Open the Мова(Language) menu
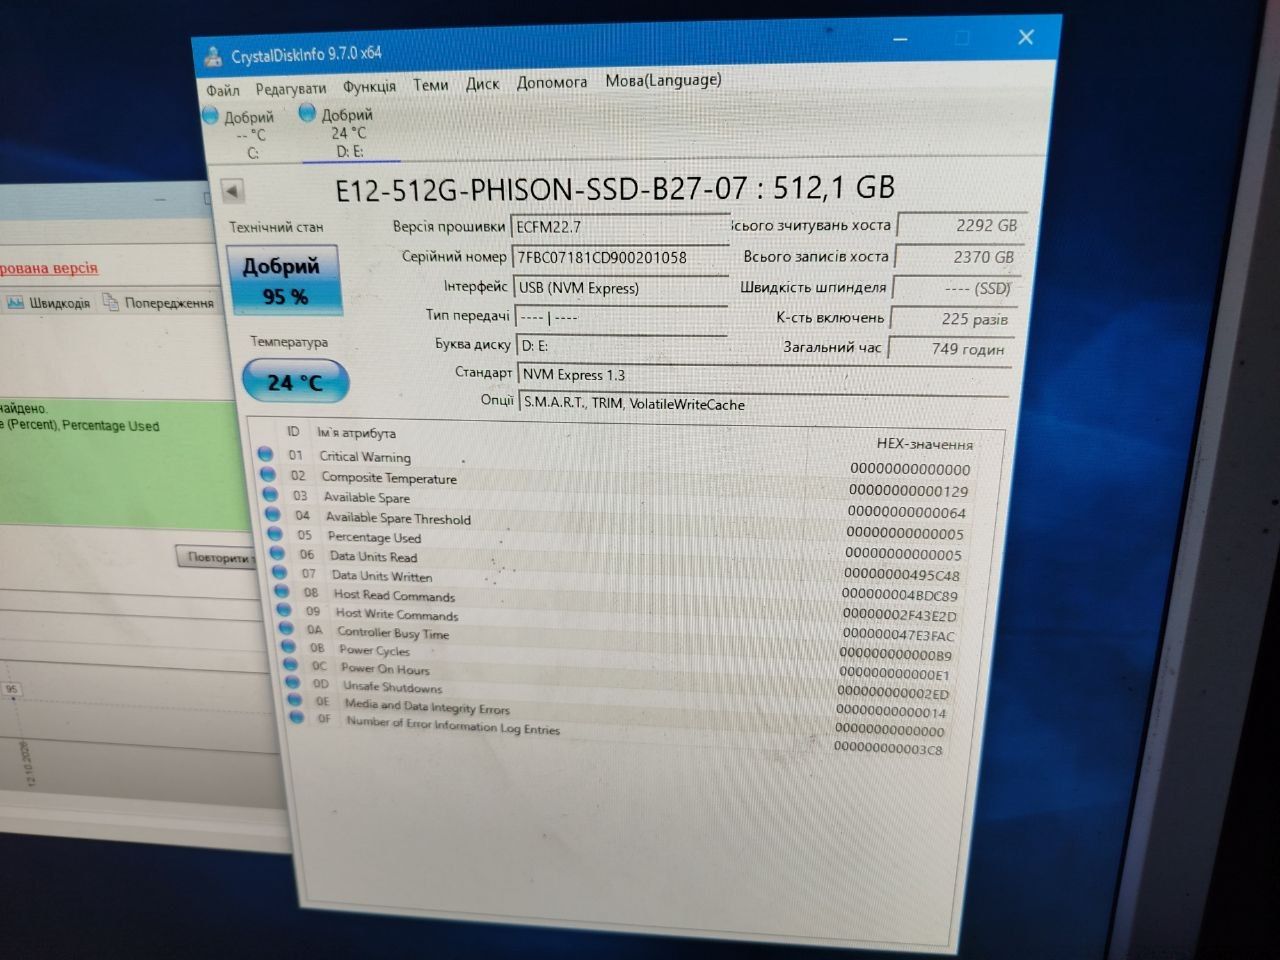This screenshot has width=1280, height=960. click(x=663, y=80)
